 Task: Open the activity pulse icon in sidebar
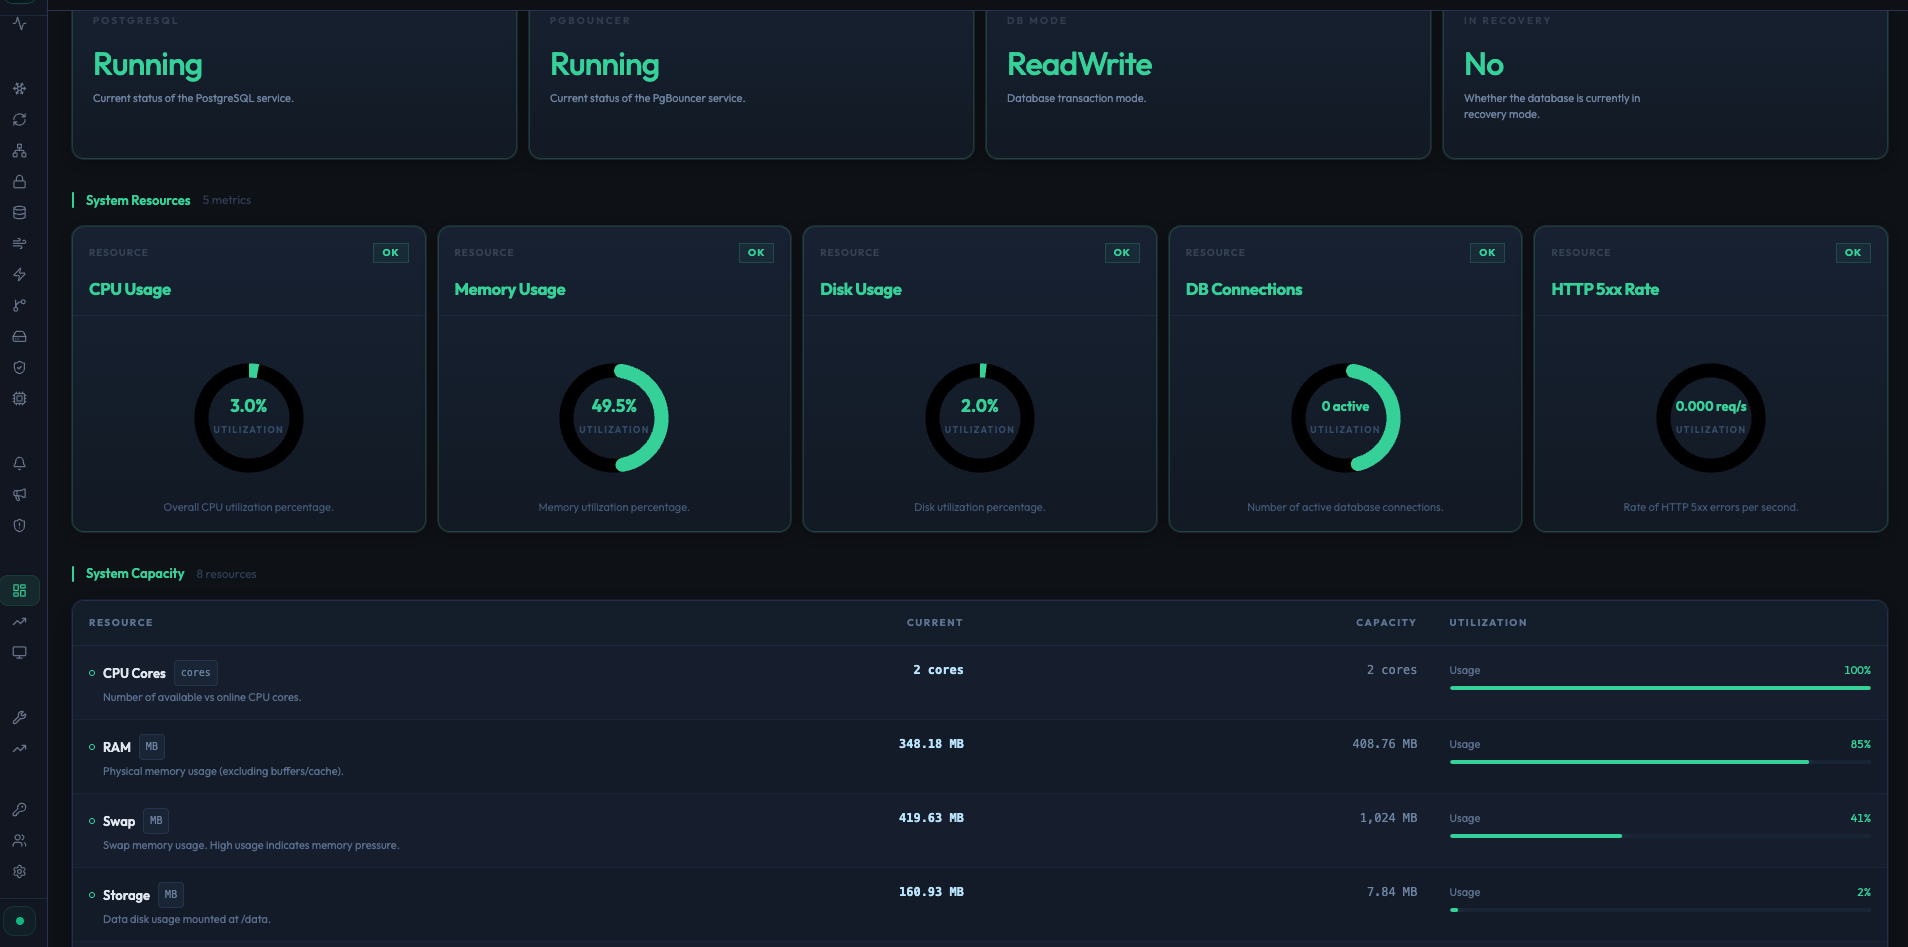pyautogui.click(x=19, y=23)
